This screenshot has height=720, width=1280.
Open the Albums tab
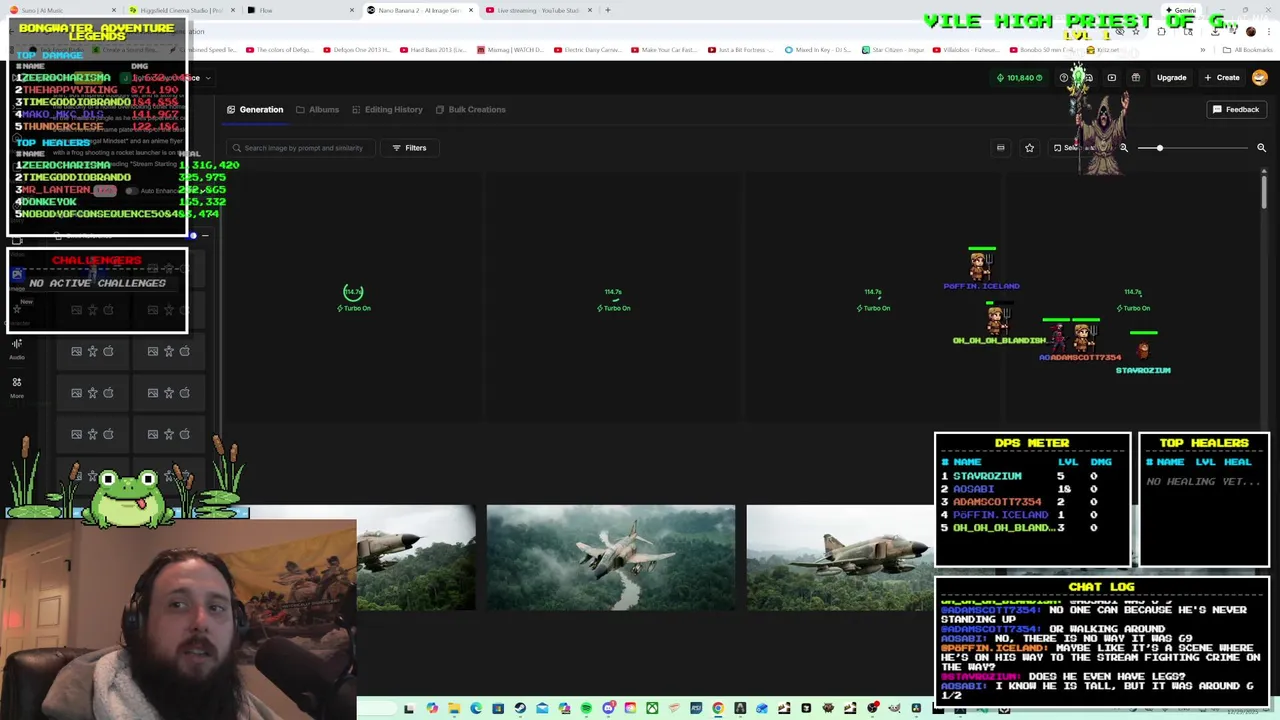click(317, 109)
